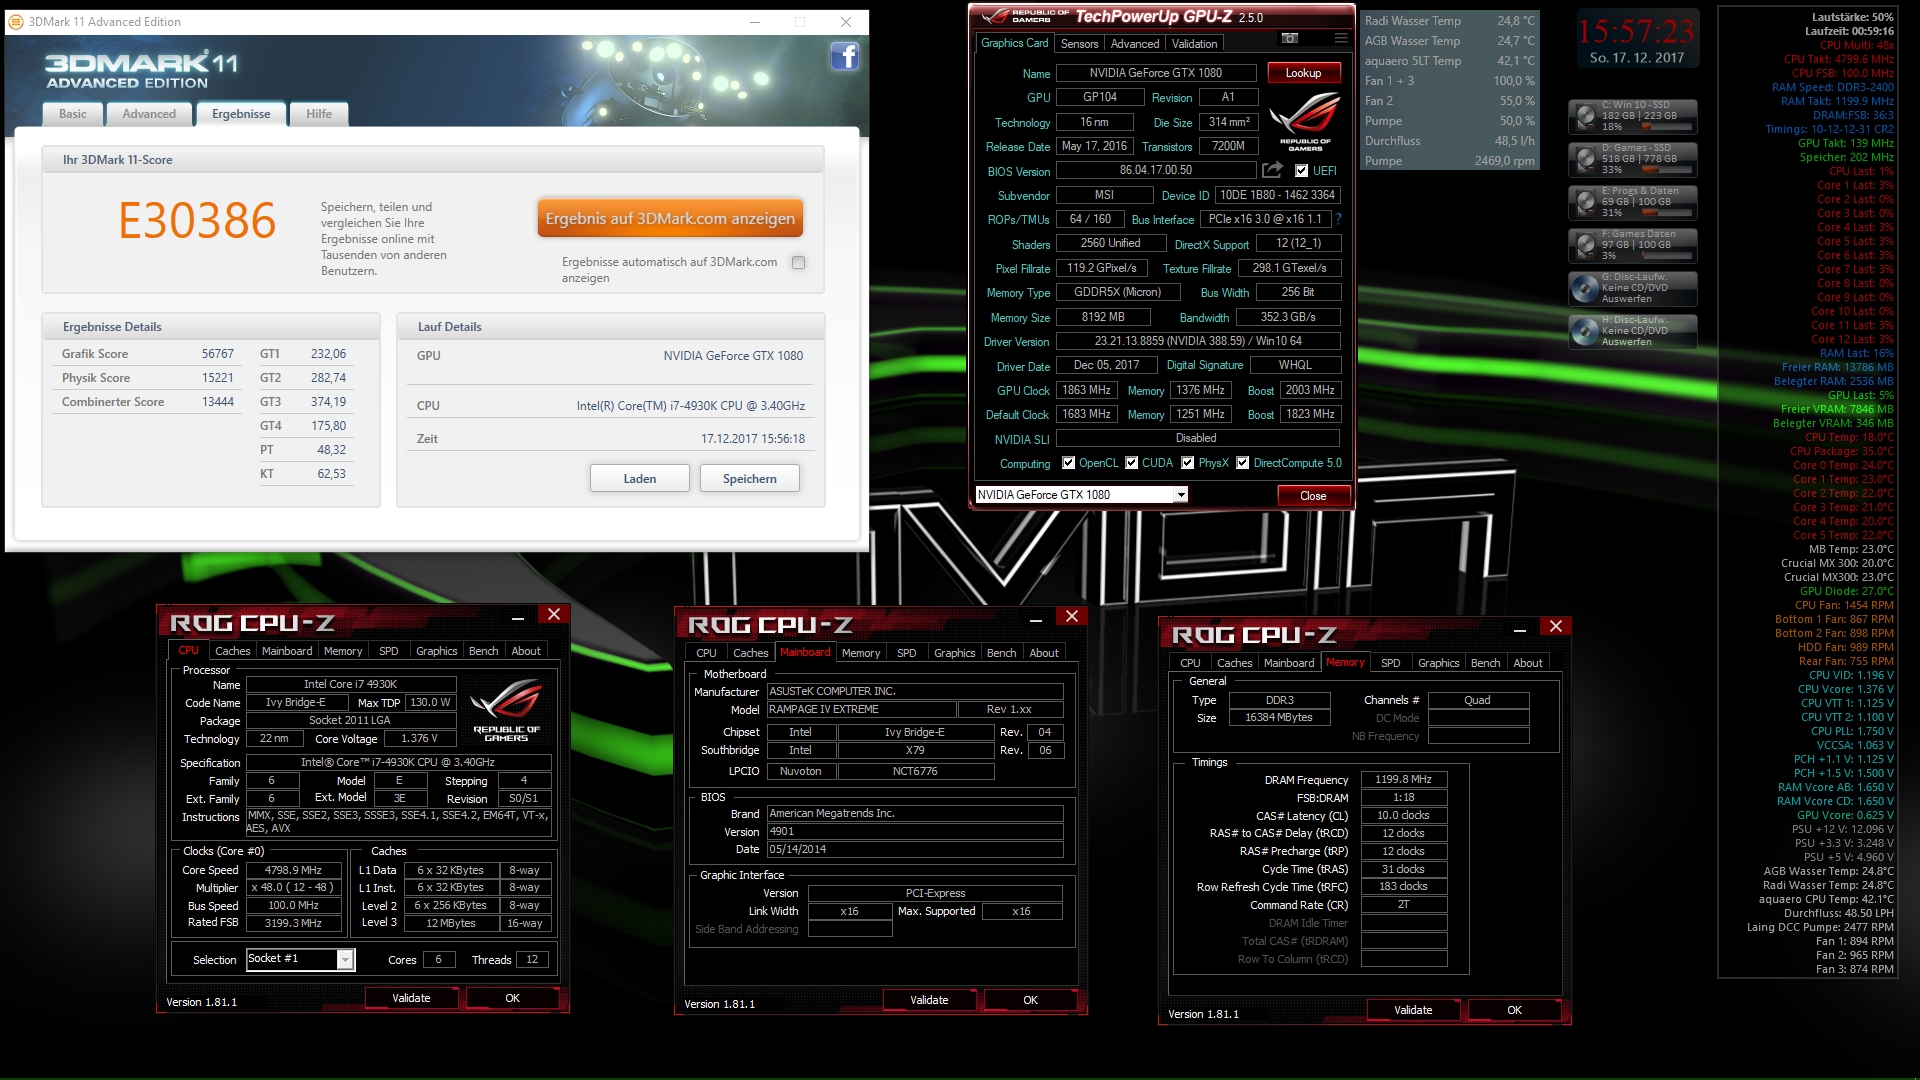The image size is (1920, 1080).
Task: Click the Laden button
Action: coord(640,479)
